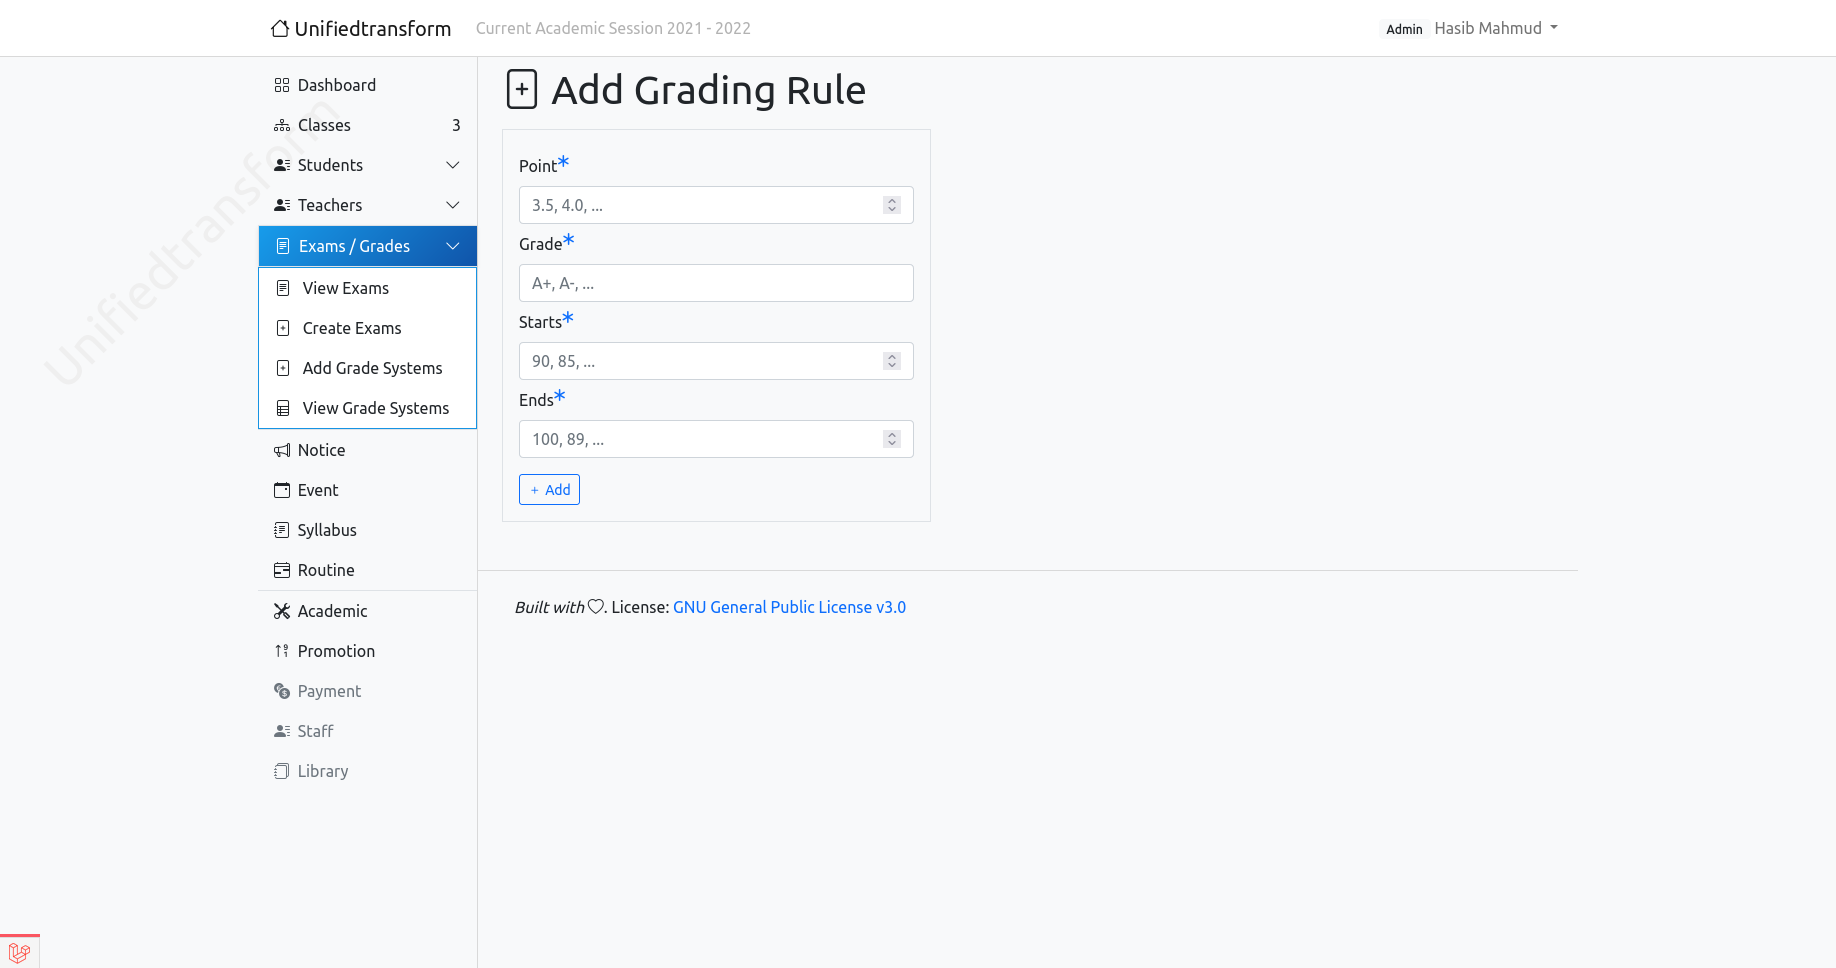Open the Unifiedtransform brand link
1836x968 pixels.
pos(361,28)
